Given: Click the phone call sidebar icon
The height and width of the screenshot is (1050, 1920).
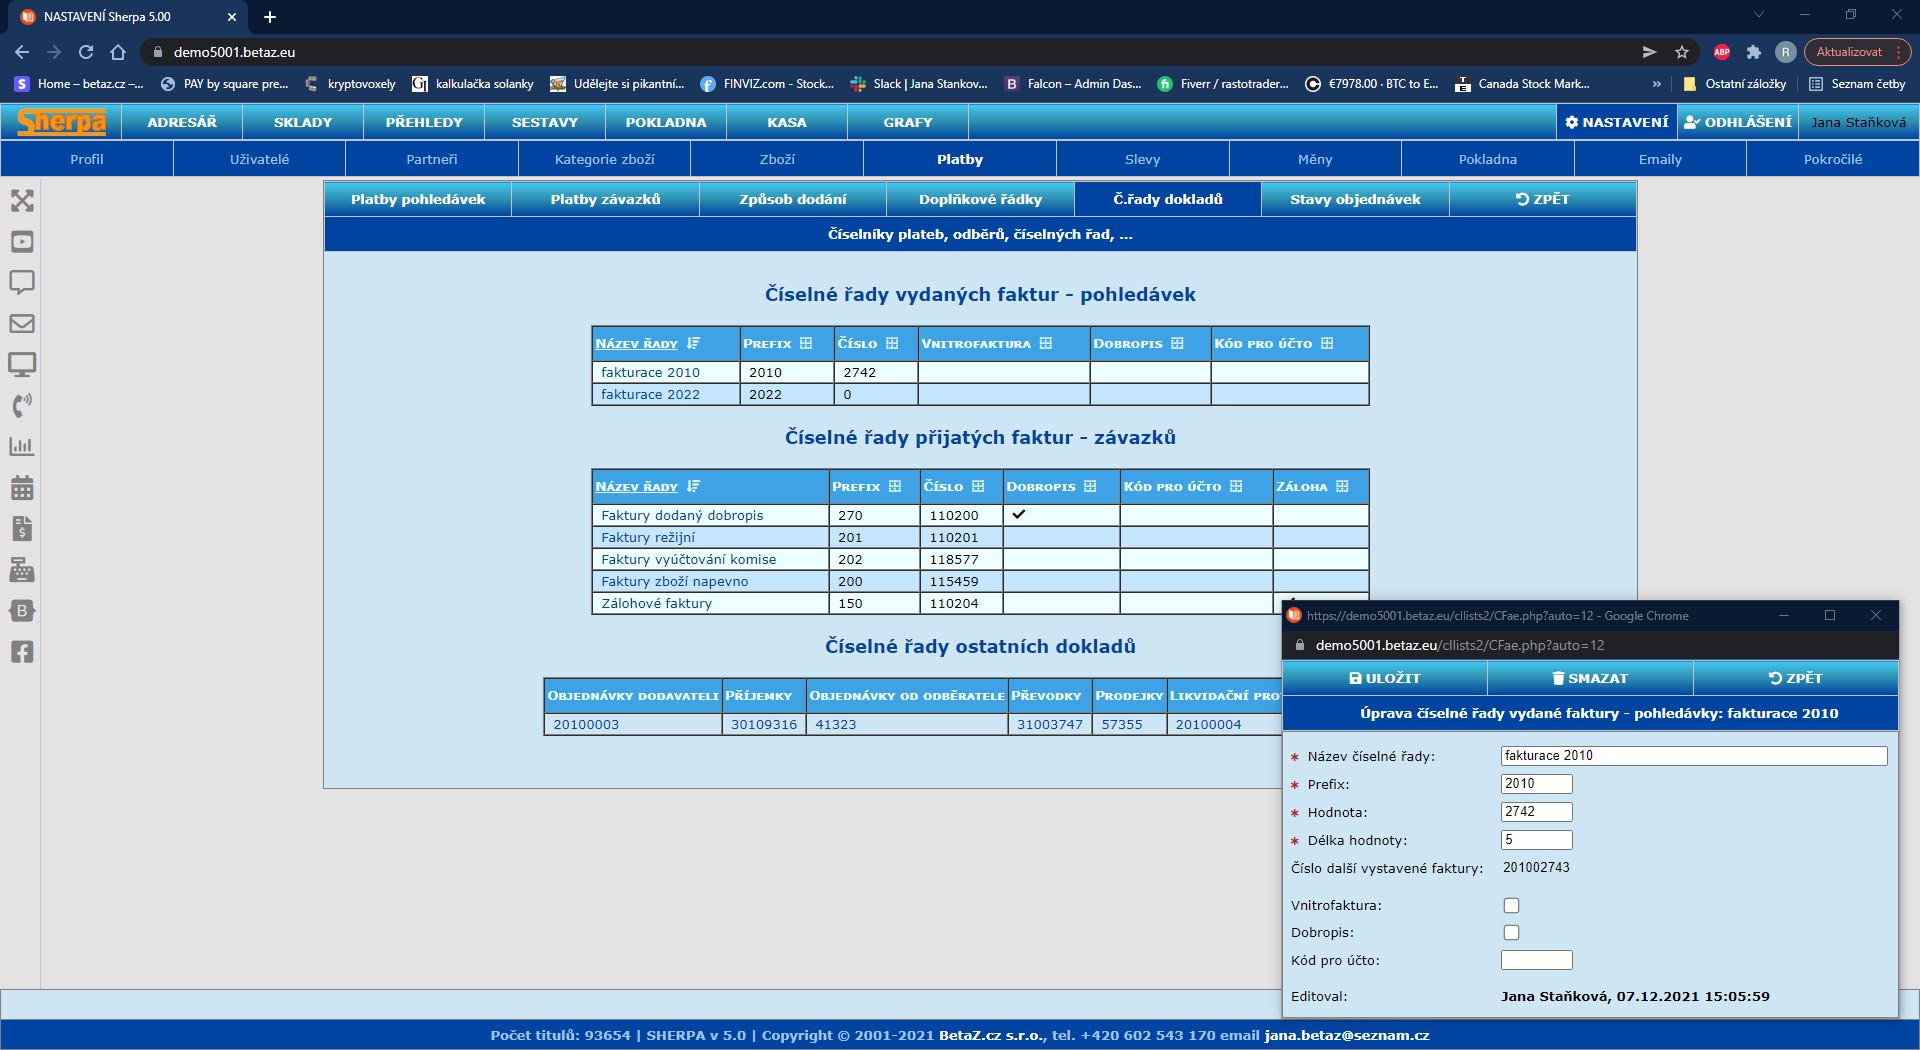Looking at the screenshot, I should tap(22, 405).
